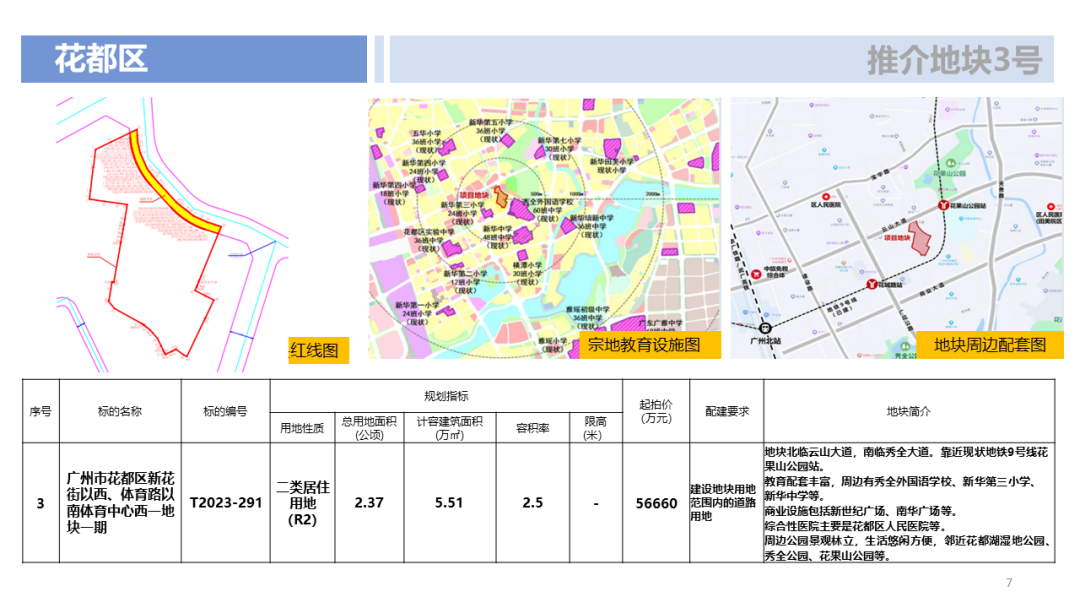Click the 花城路站 metro station icon

click(x=871, y=284)
